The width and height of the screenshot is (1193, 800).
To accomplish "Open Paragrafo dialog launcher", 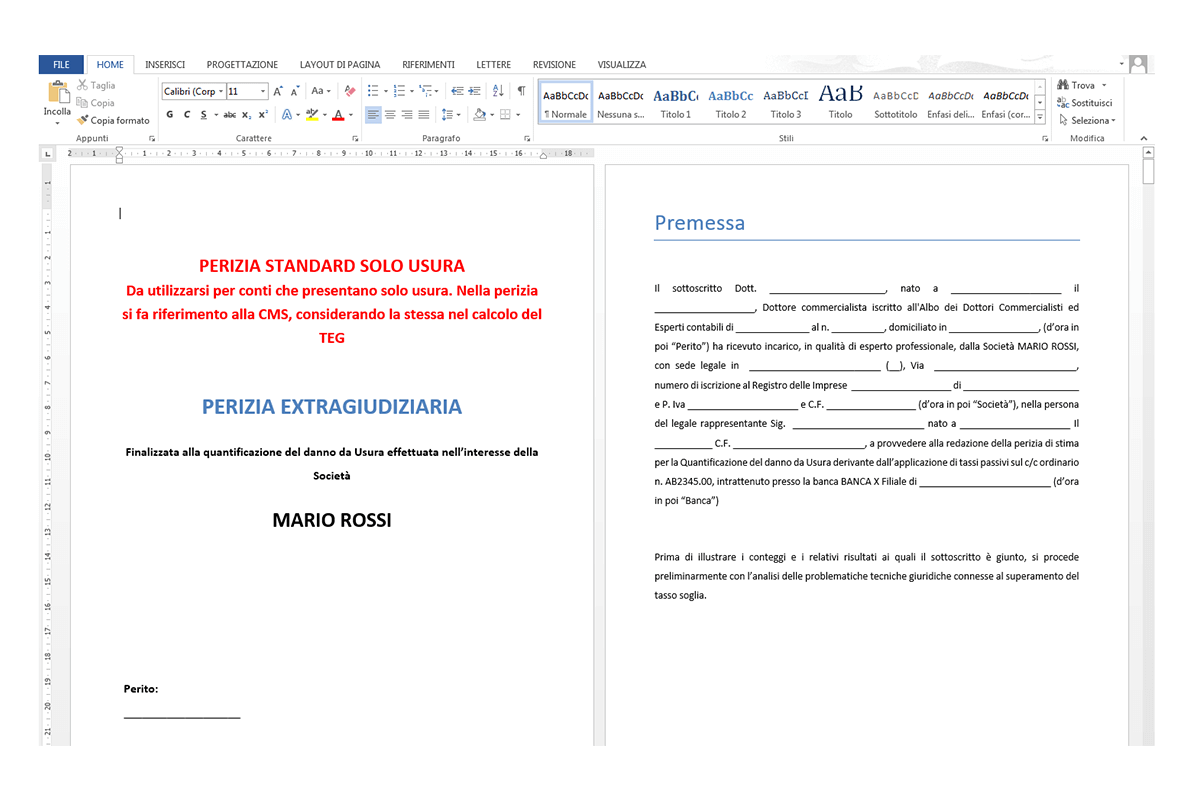I will tap(527, 139).
